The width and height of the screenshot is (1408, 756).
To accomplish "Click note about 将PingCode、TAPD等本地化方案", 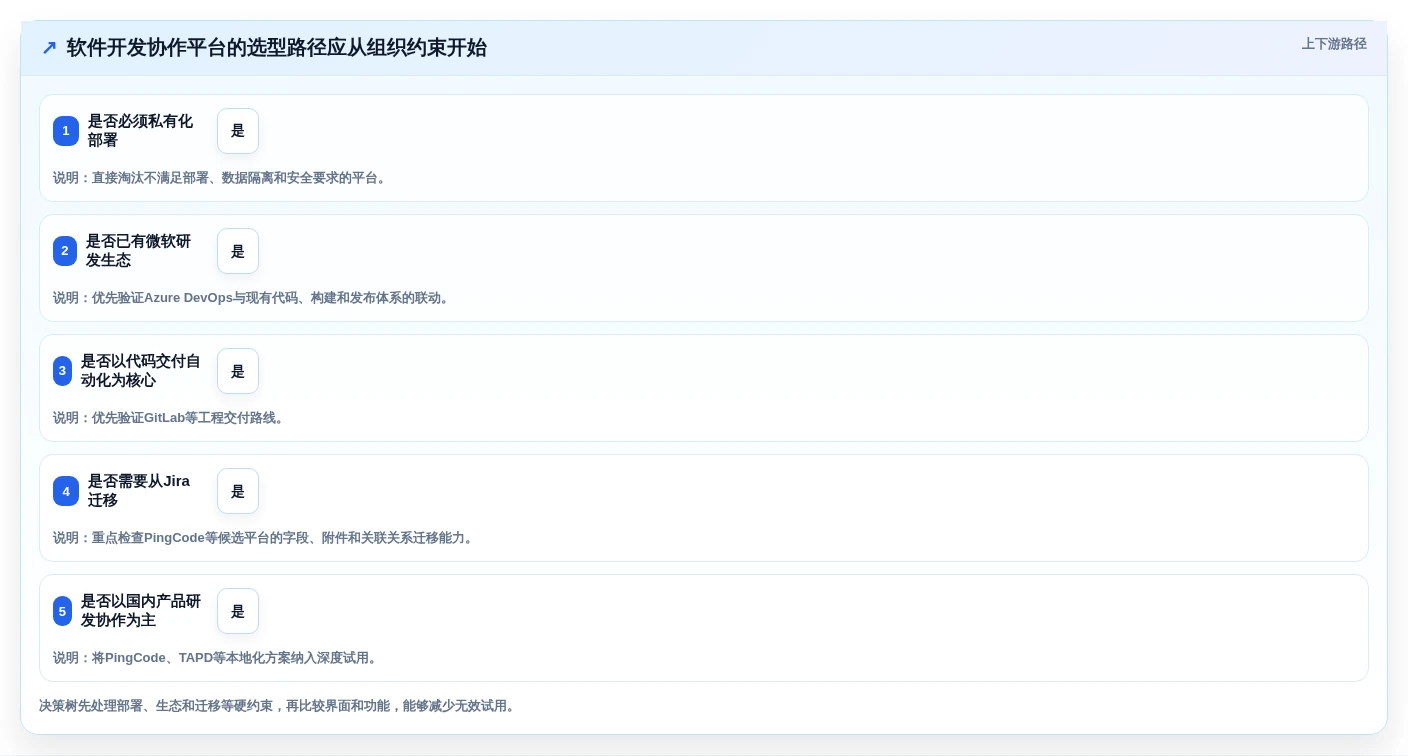I will coord(217,658).
